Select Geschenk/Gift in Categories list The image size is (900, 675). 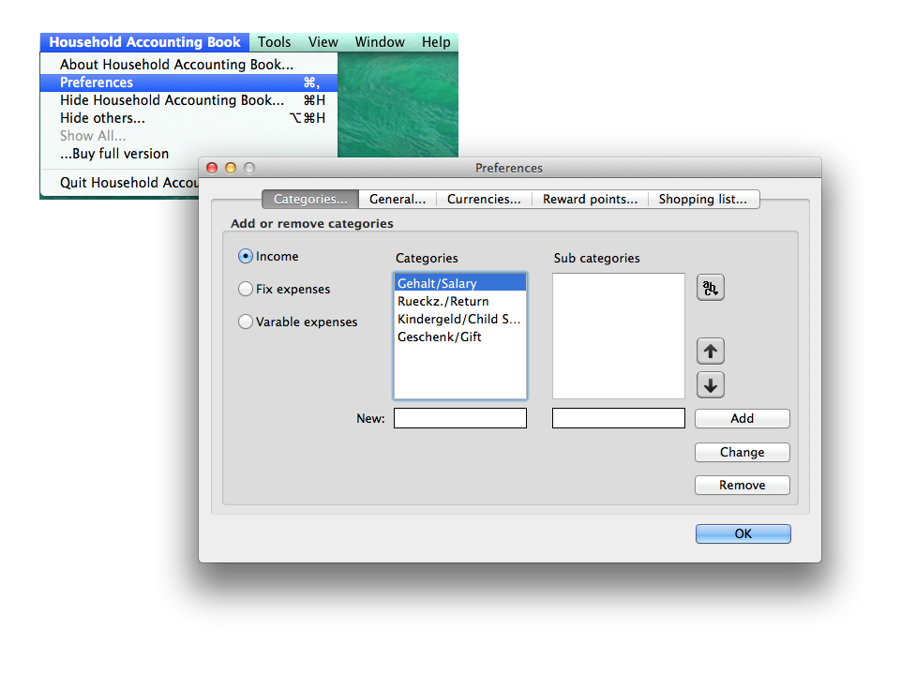(440, 337)
